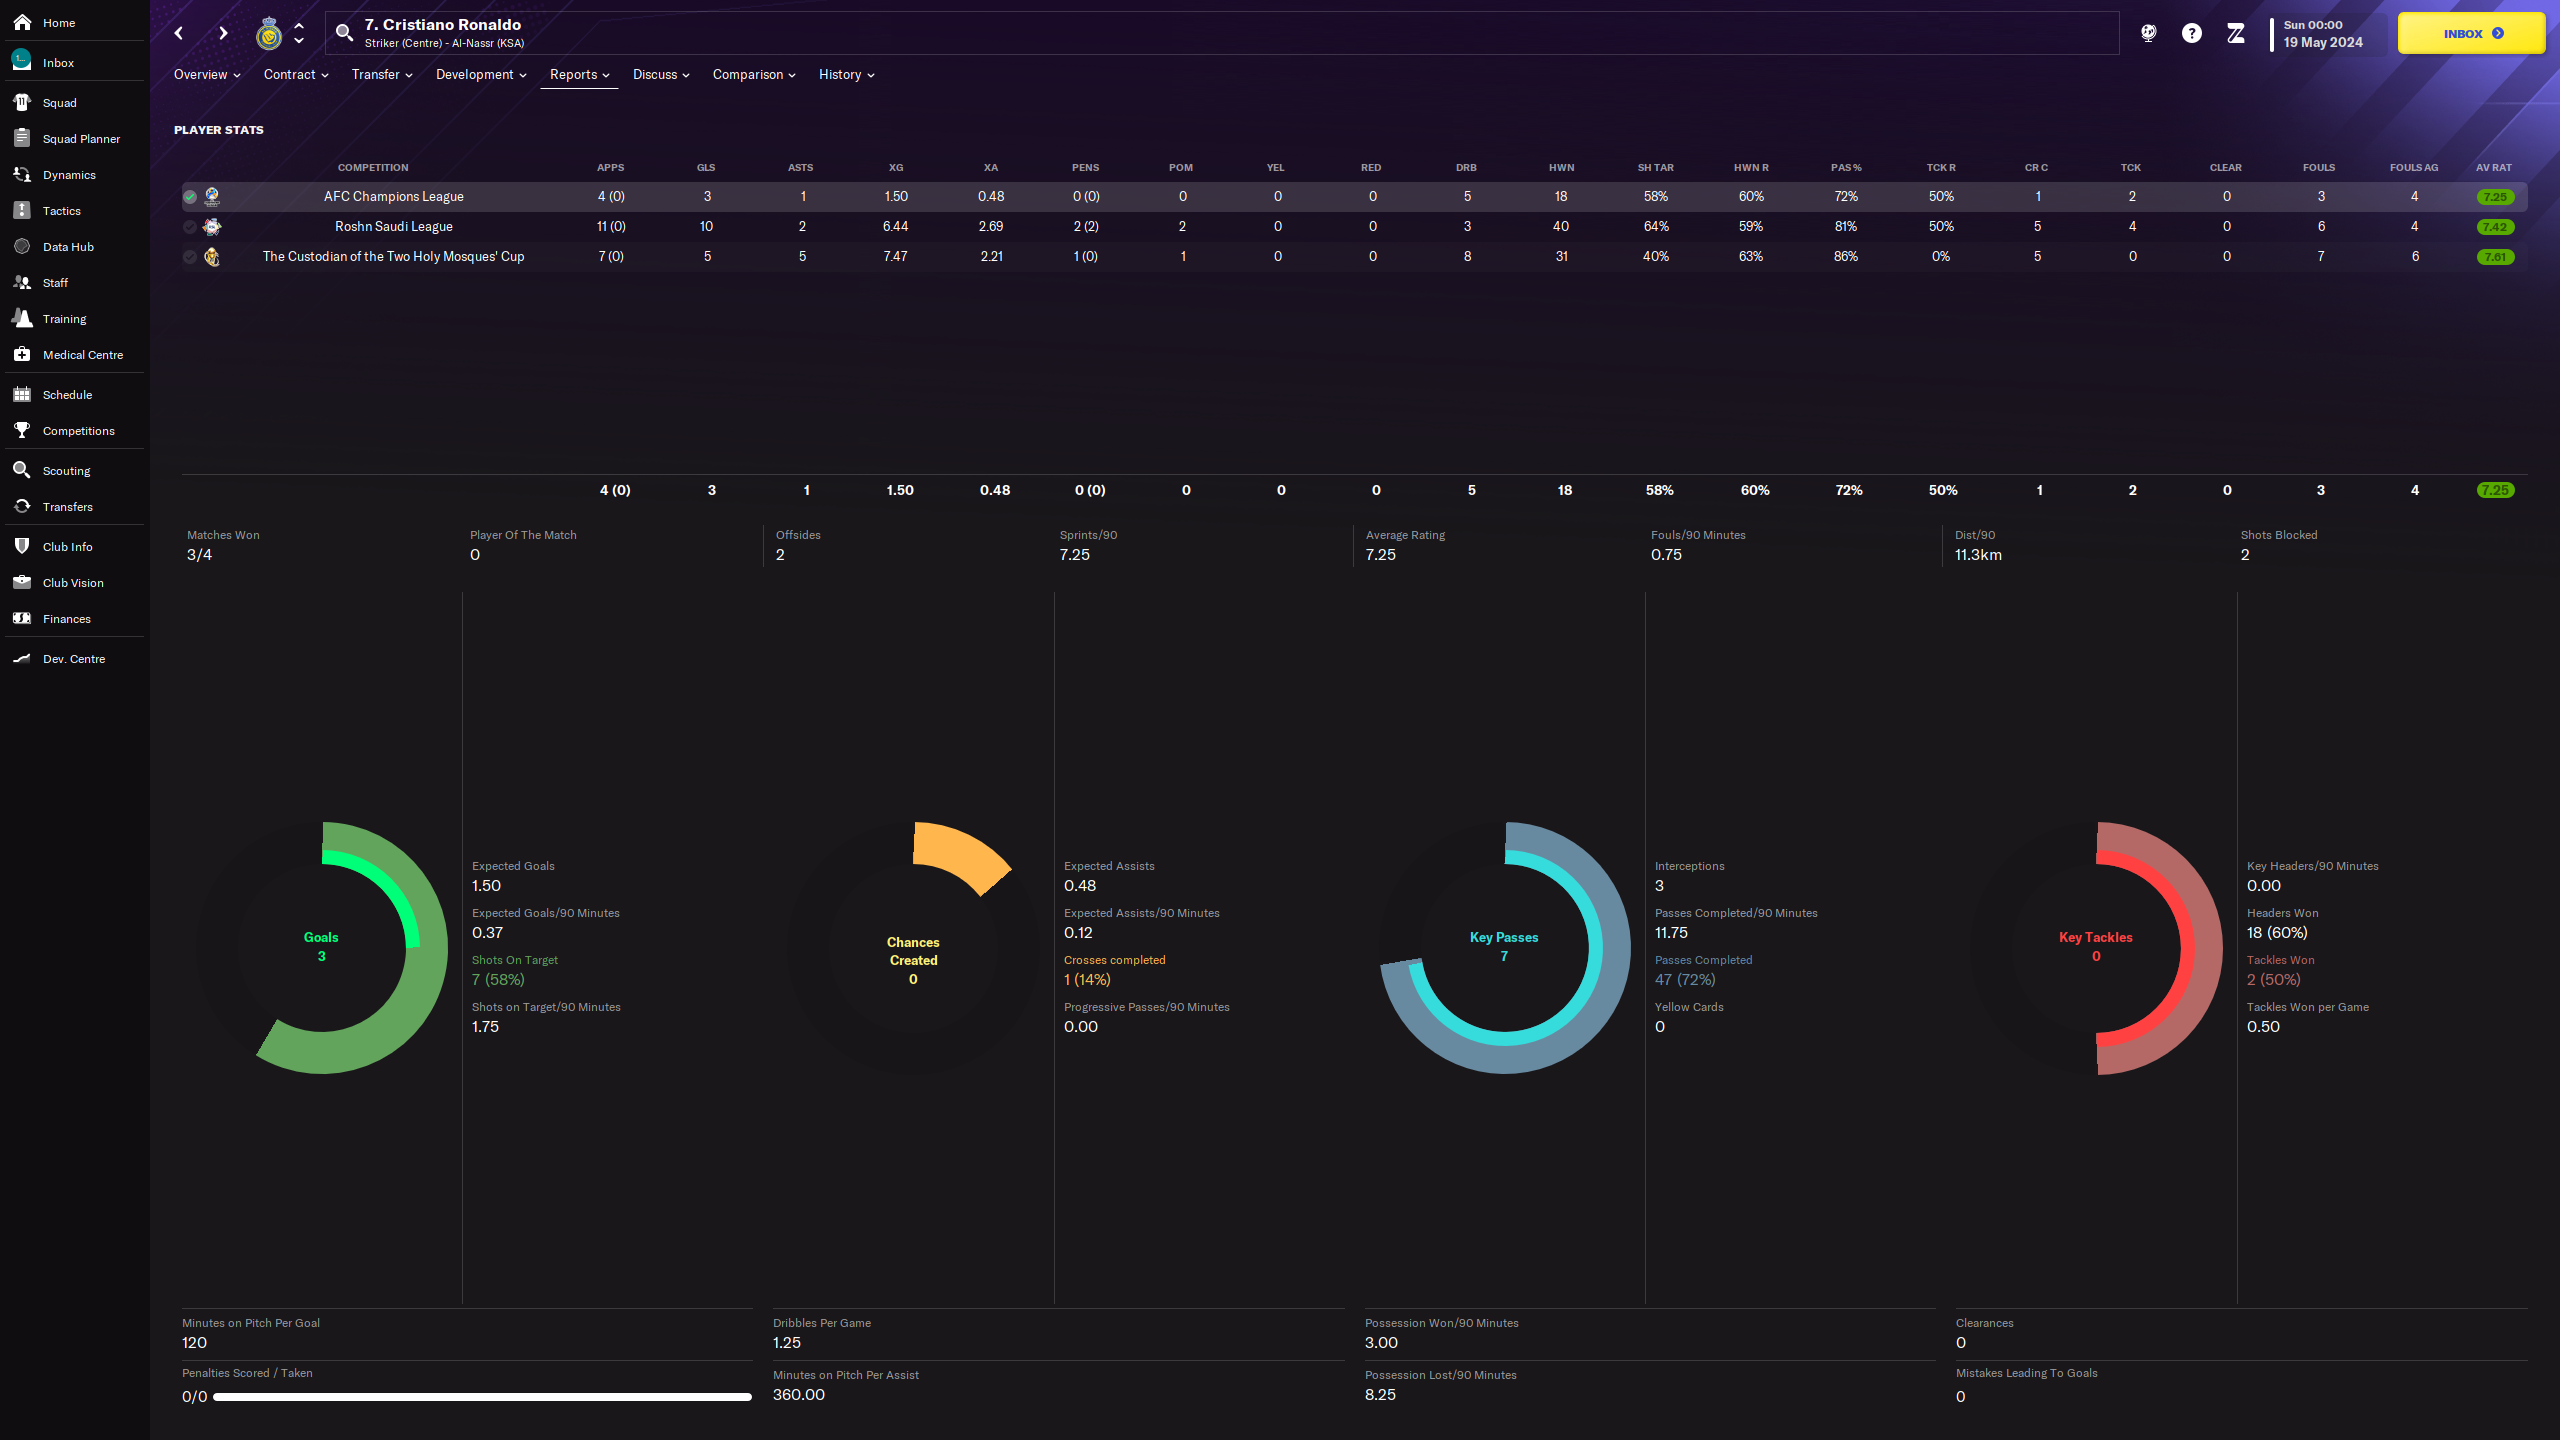The width and height of the screenshot is (2560, 1440).
Task: Sort table by COMPETITION column header
Action: tap(373, 168)
